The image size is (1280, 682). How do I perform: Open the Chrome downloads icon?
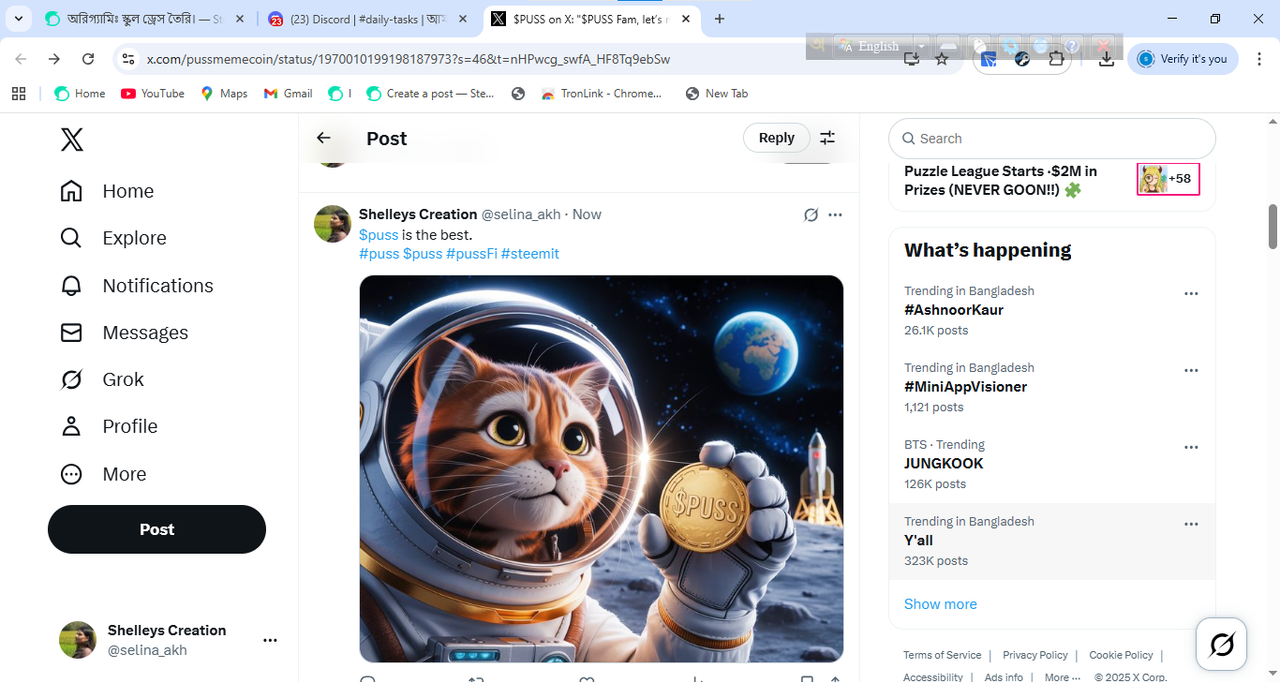pos(1106,59)
